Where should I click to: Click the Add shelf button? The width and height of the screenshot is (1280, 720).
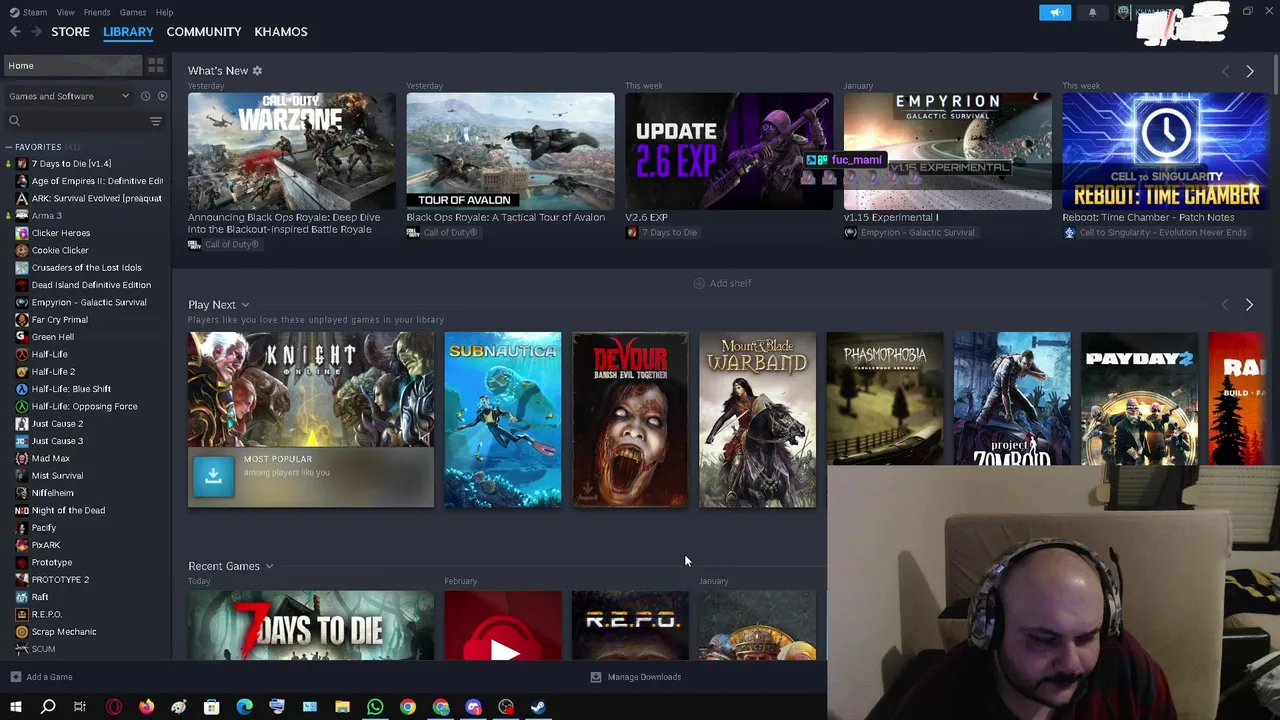click(722, 283)
